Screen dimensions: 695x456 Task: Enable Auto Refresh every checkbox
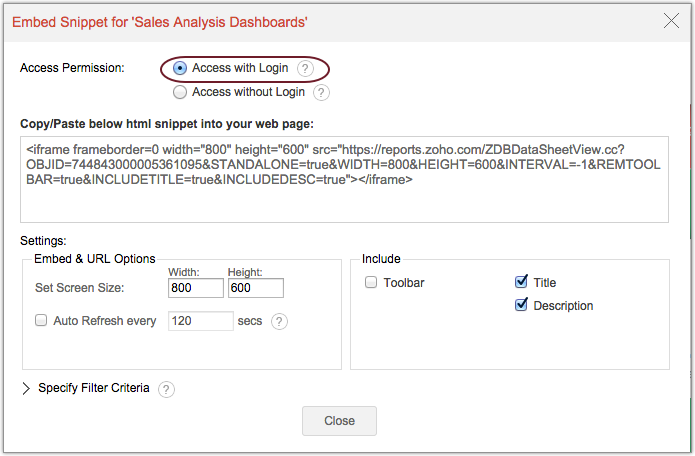coord(42,321)
